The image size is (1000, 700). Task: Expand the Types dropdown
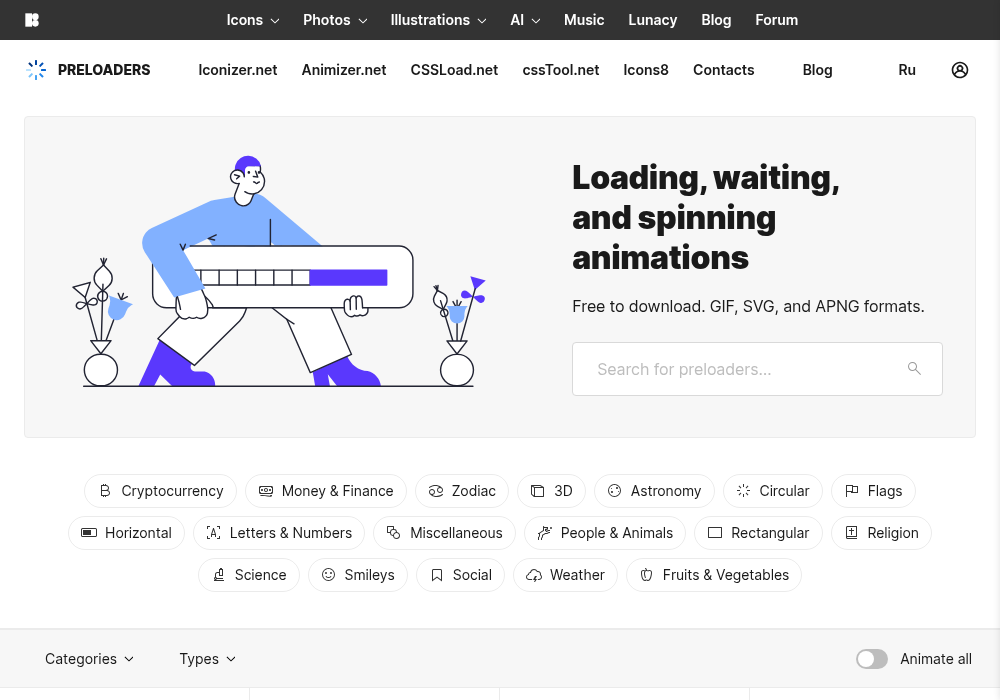coord(207,659)
